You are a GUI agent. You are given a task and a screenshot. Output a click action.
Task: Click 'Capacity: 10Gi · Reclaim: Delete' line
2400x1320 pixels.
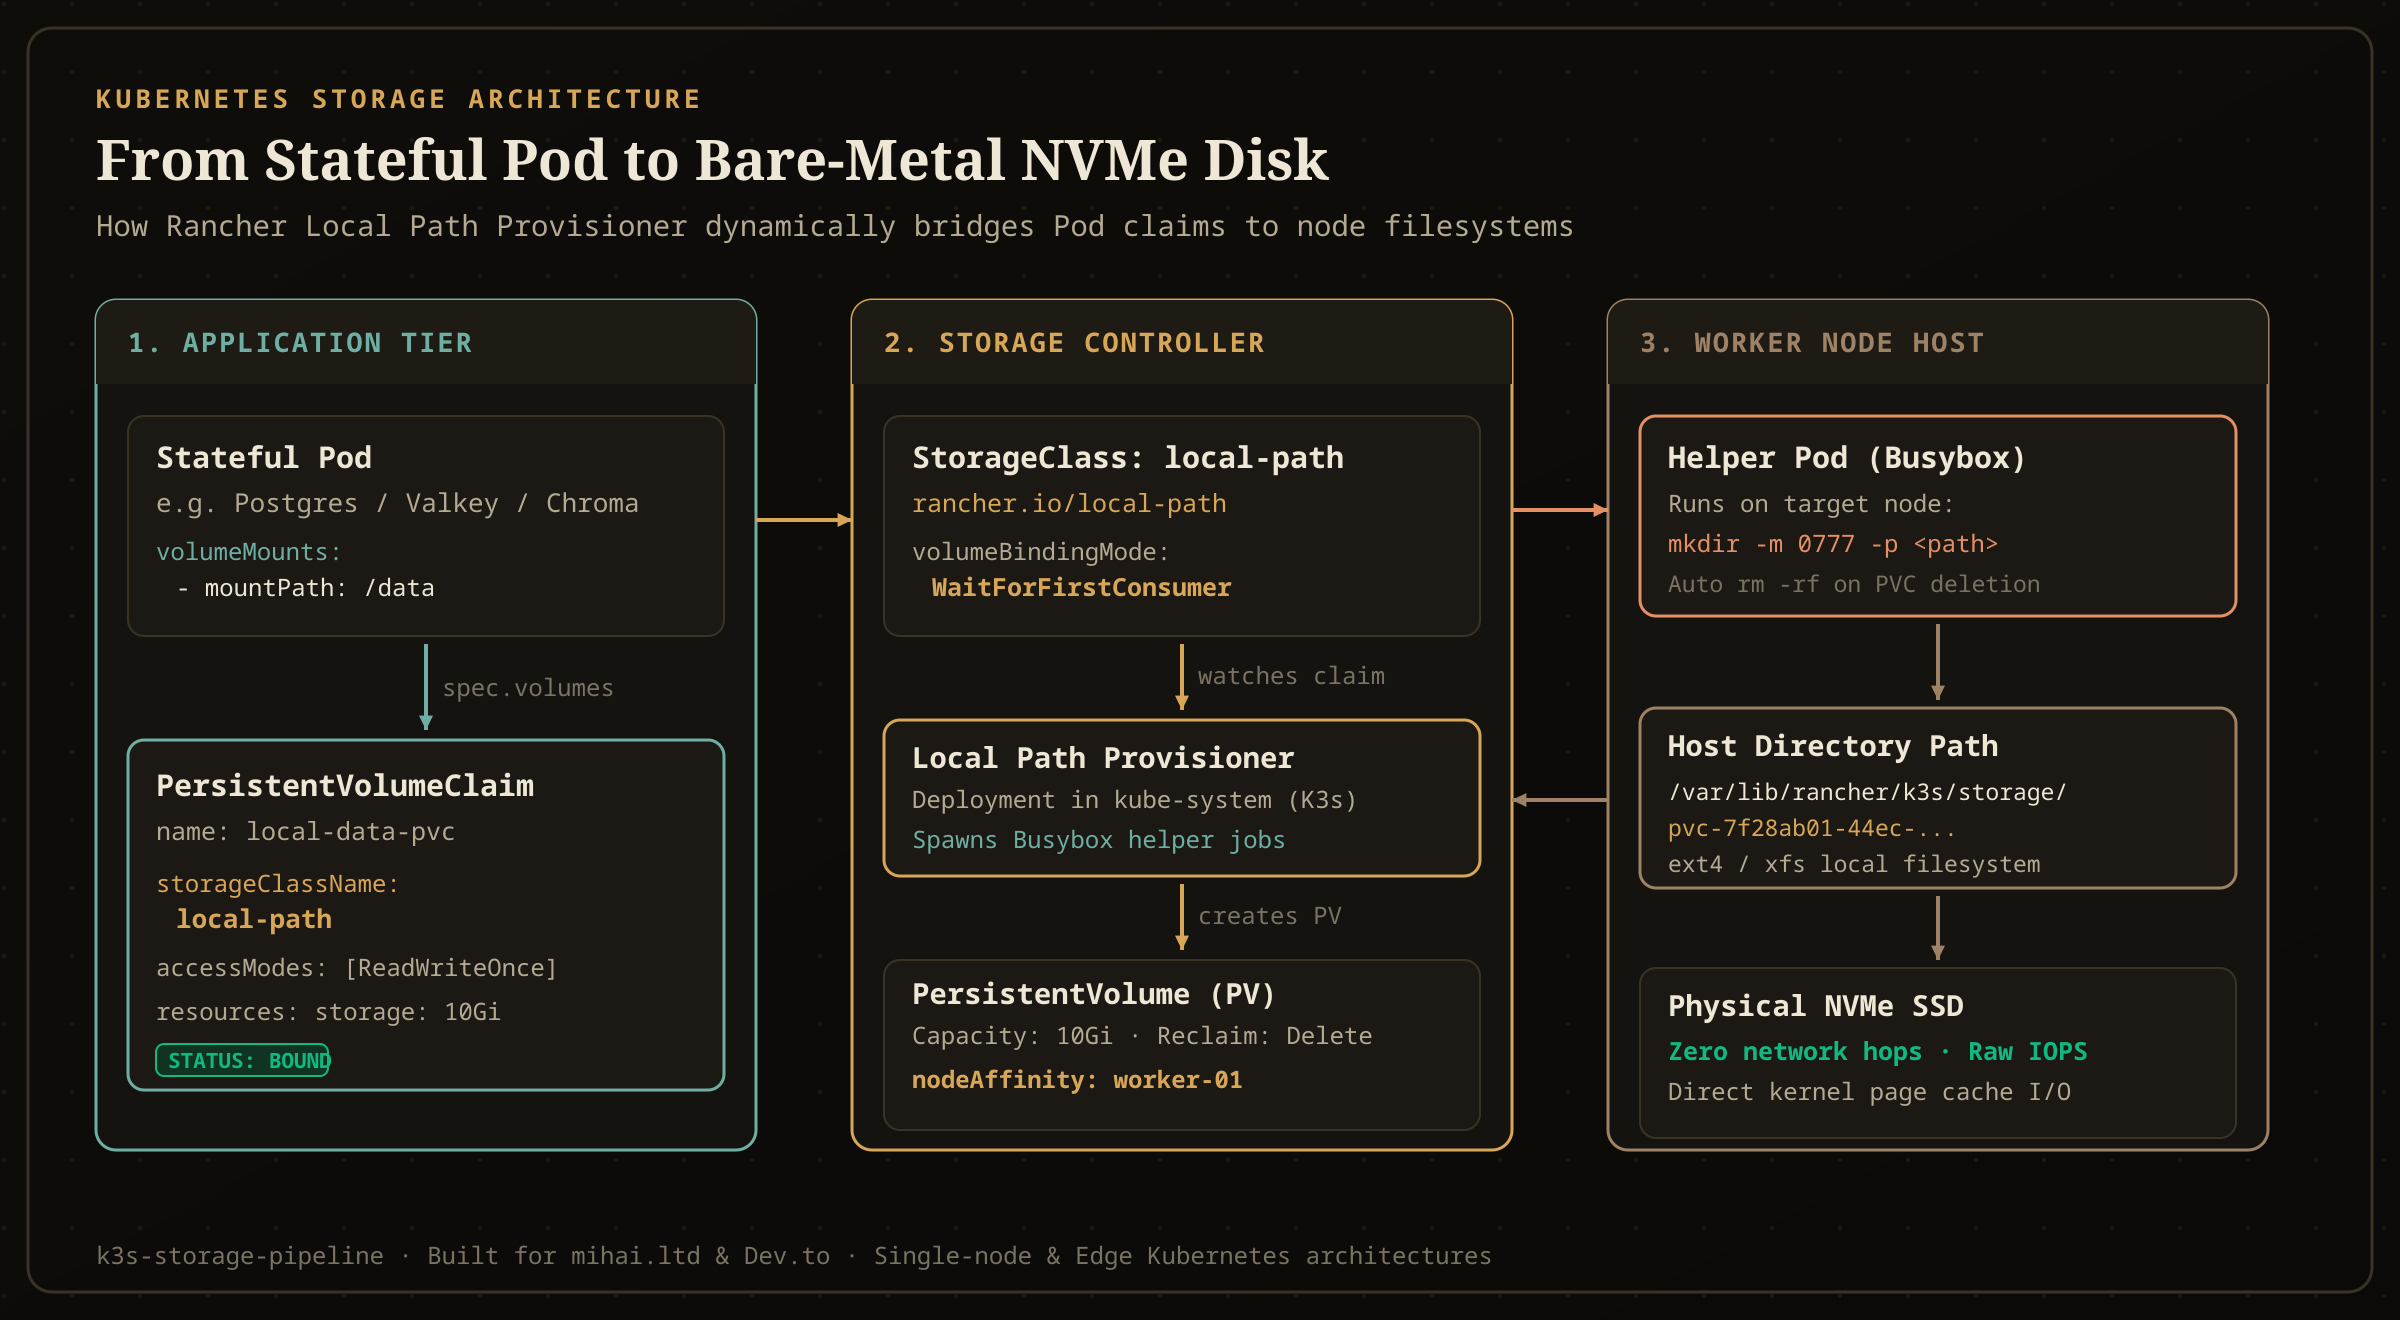pos(1142,1036)
